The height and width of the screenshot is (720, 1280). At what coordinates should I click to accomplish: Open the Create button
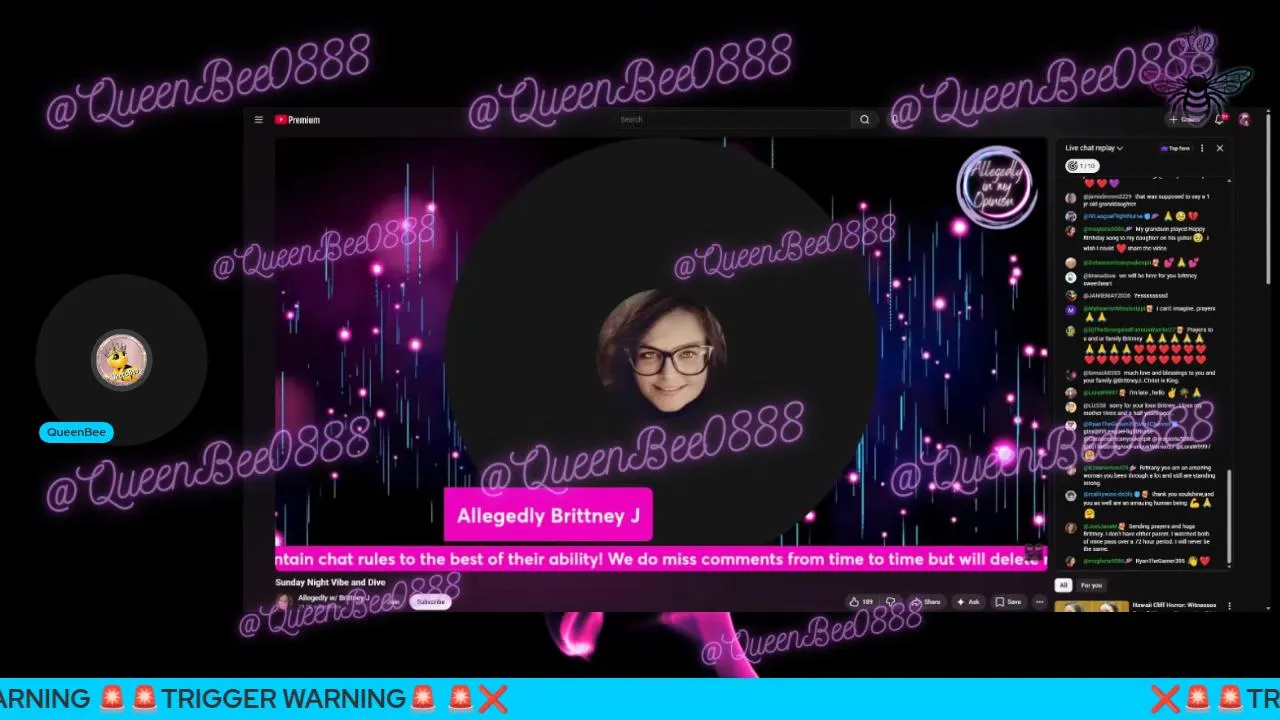[x=1185, y=120]
